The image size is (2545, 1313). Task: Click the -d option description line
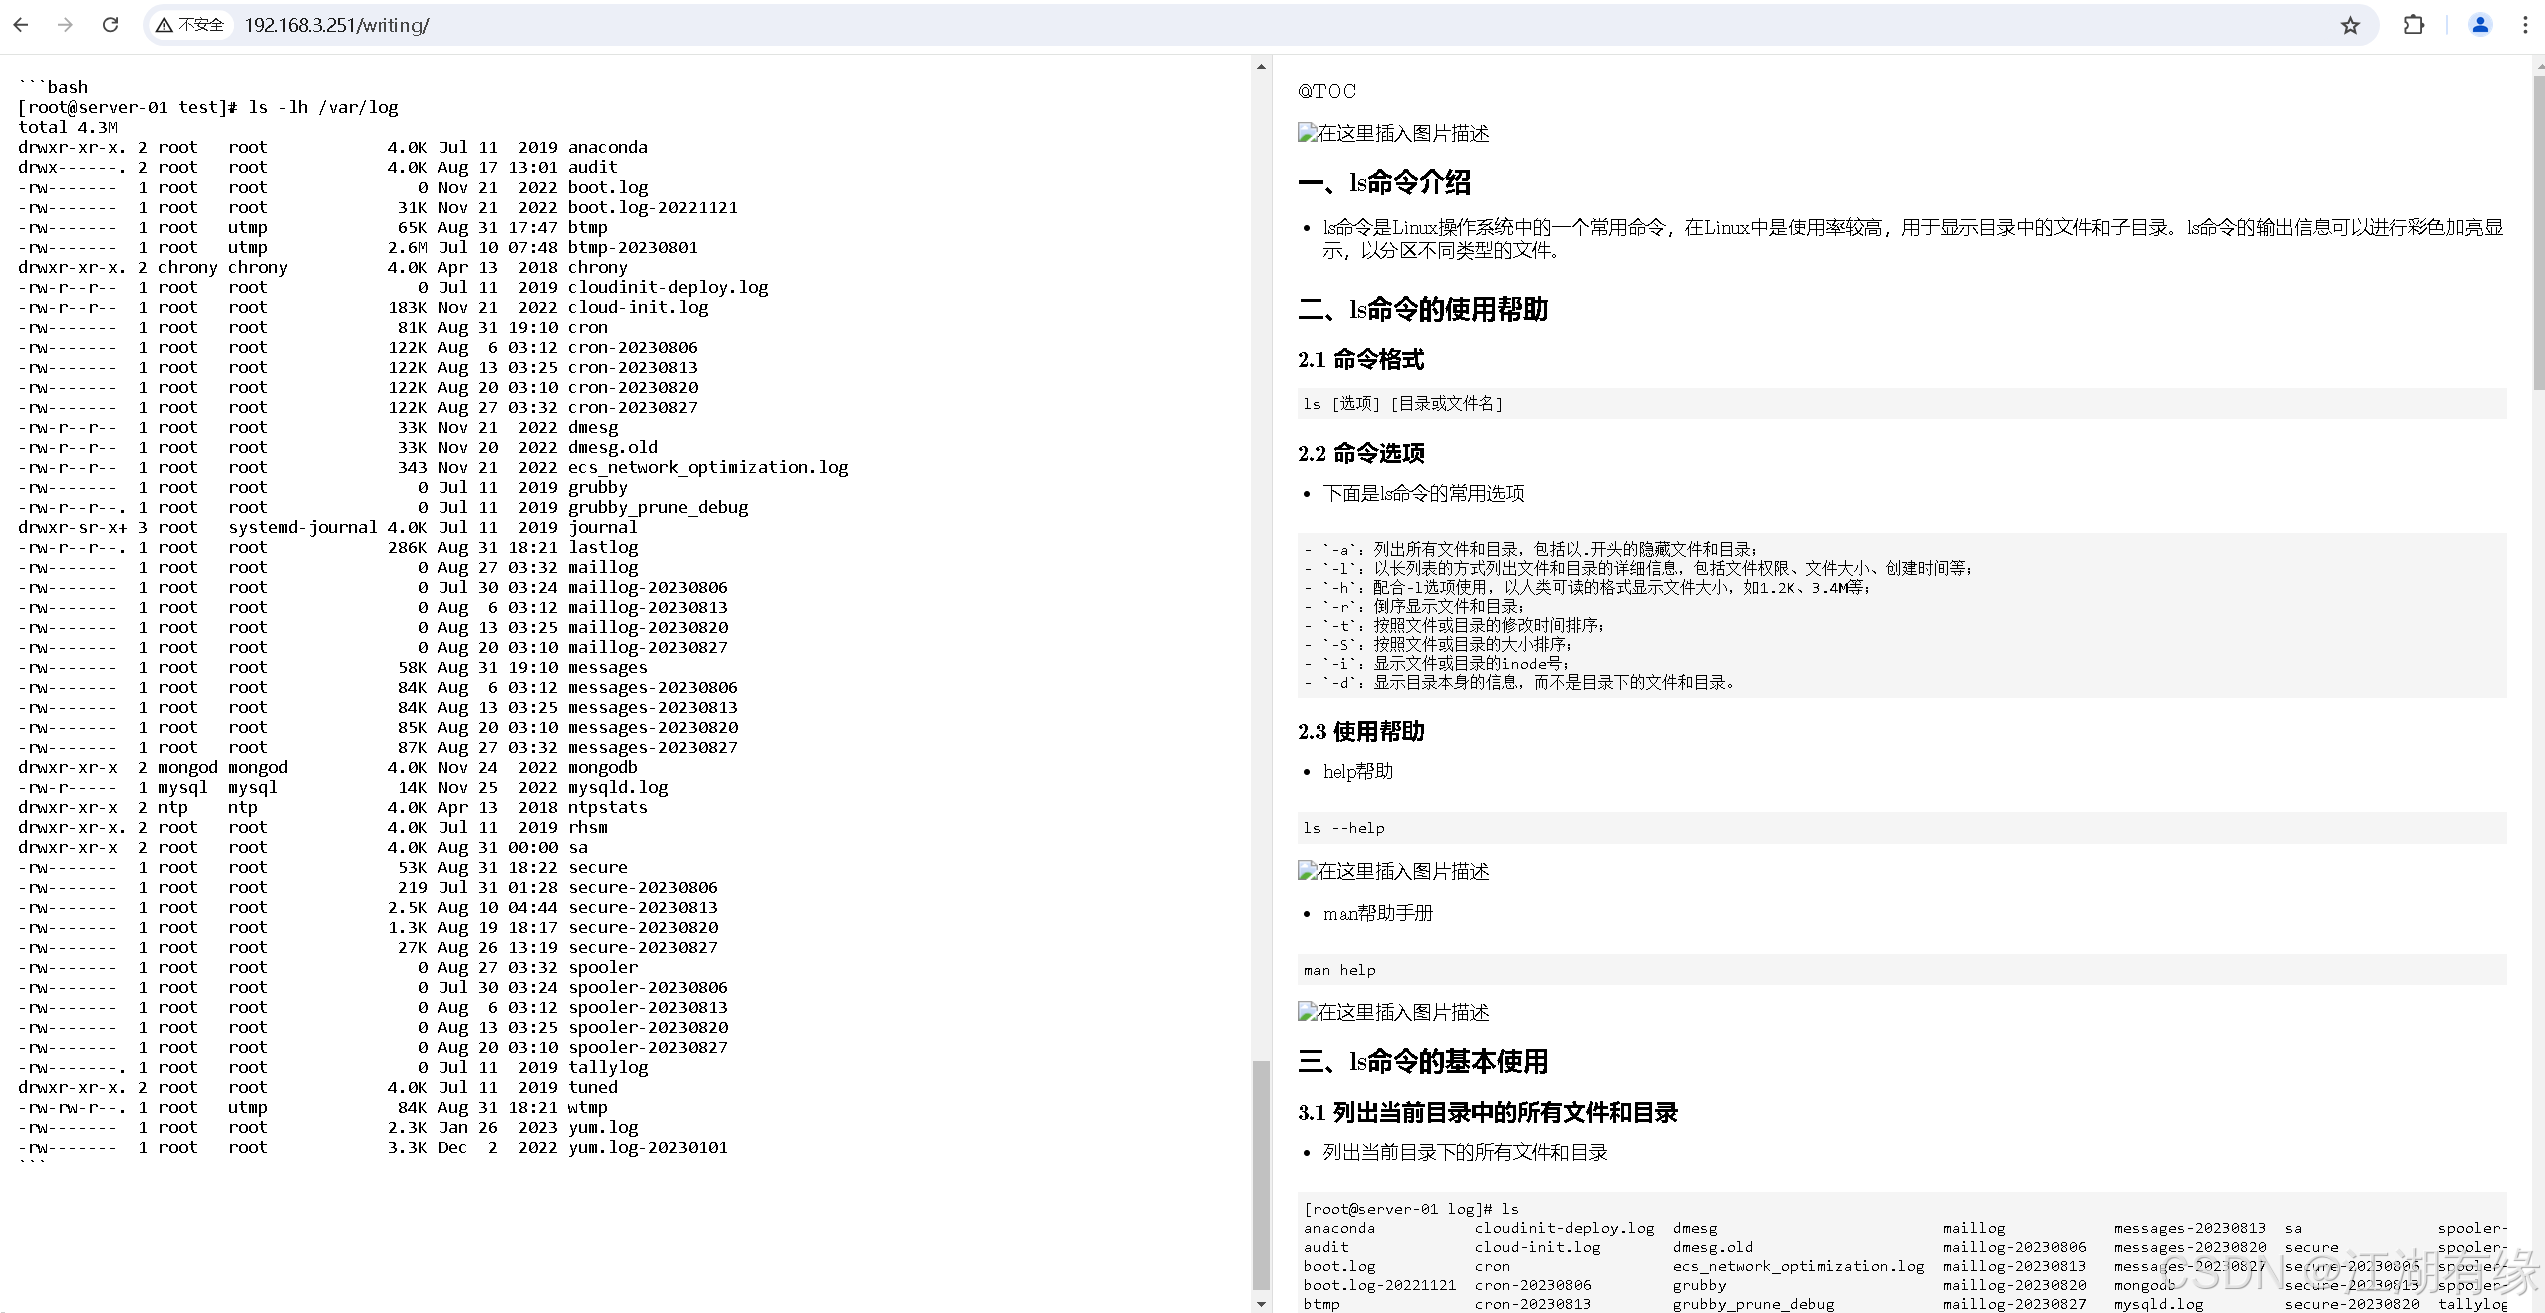[1521, 682]
